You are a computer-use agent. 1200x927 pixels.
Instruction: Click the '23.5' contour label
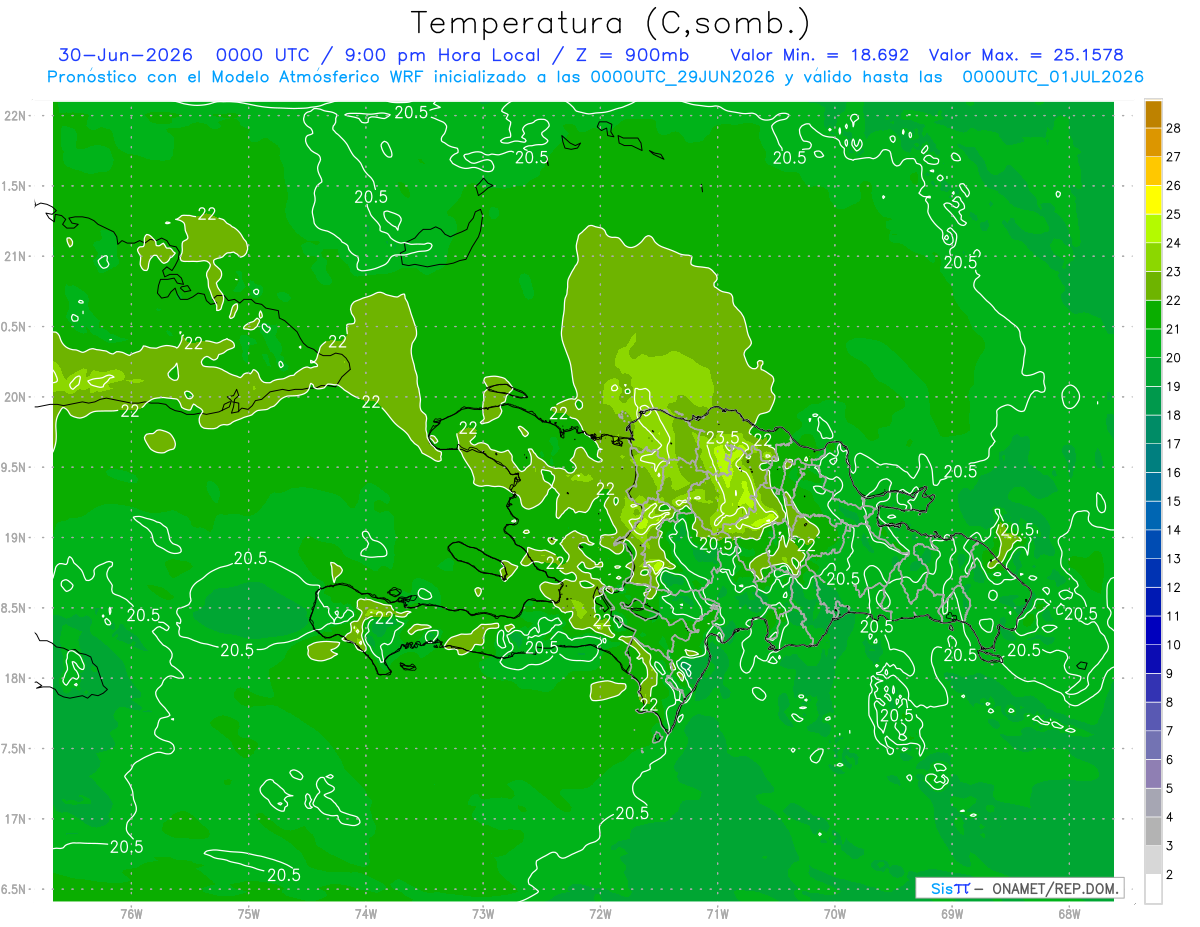pos(723,438)
